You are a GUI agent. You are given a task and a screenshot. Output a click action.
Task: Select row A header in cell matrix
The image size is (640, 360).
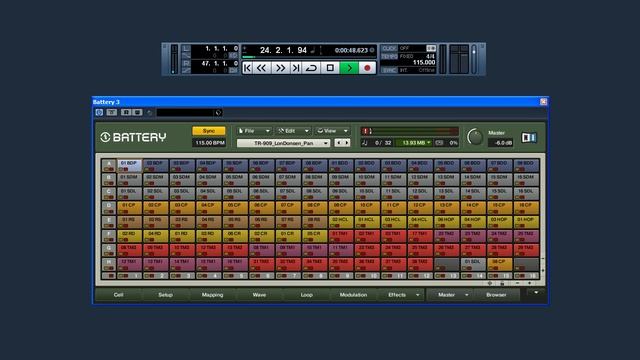click(x=109, y=165)
